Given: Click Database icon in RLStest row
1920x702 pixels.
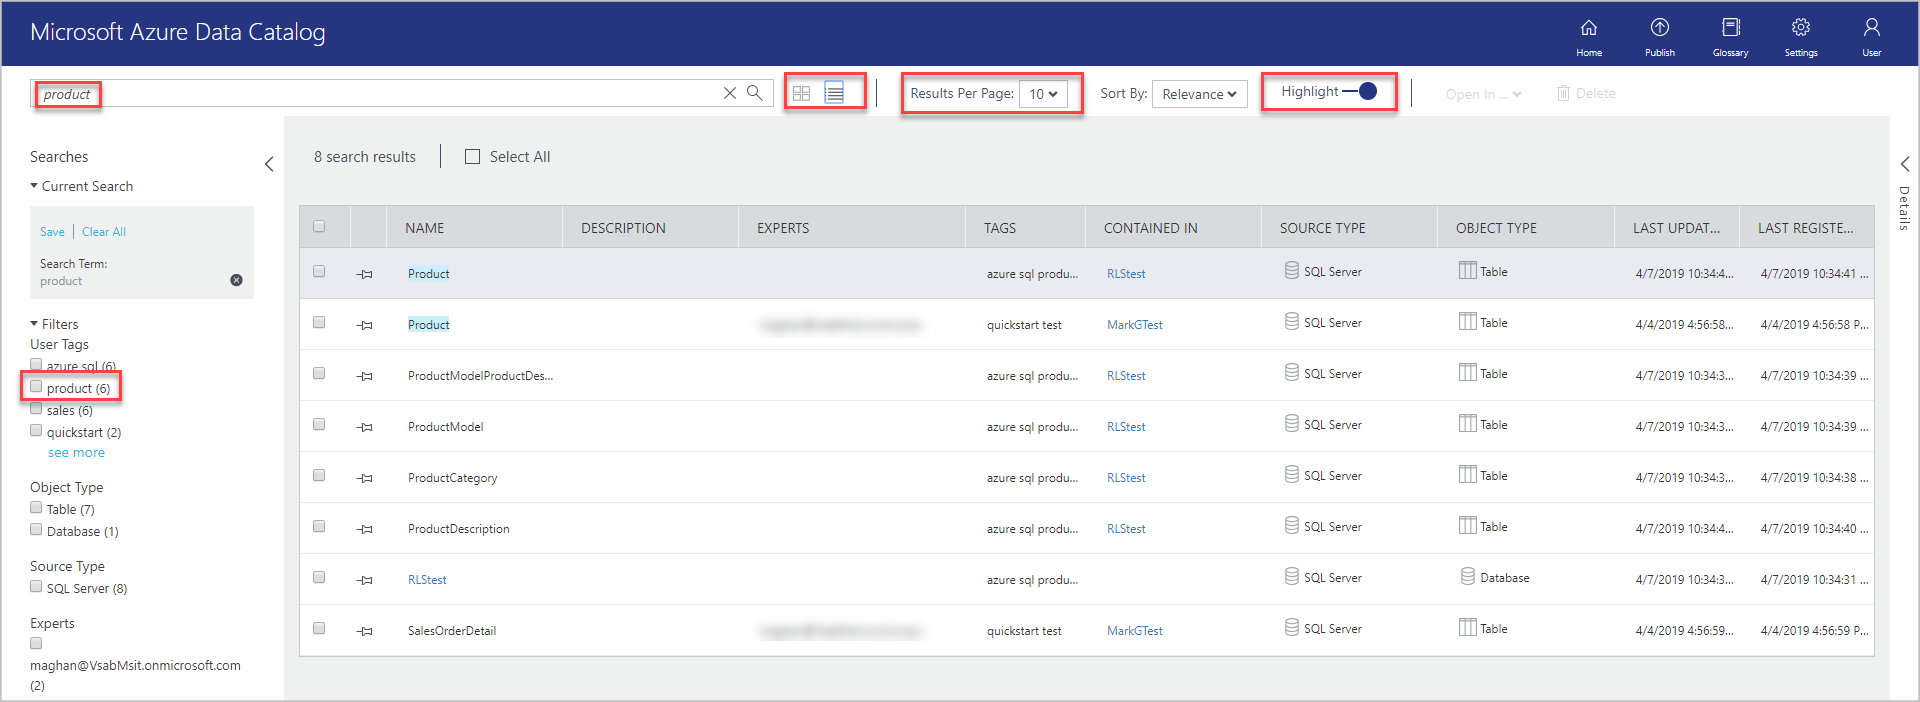Looking at the screenshot, I should point(1467,576).
